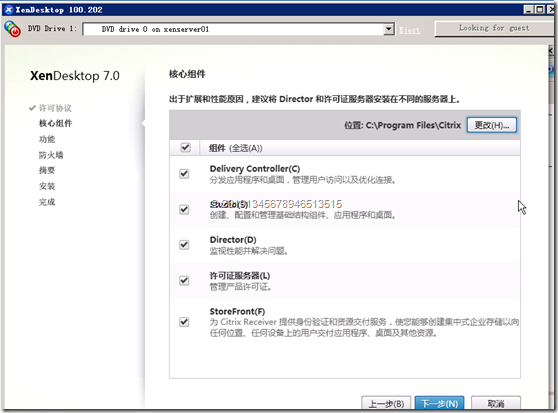Click the 取消 cancel button
This screenshot has width=558, height=413.
pos(496,403)
